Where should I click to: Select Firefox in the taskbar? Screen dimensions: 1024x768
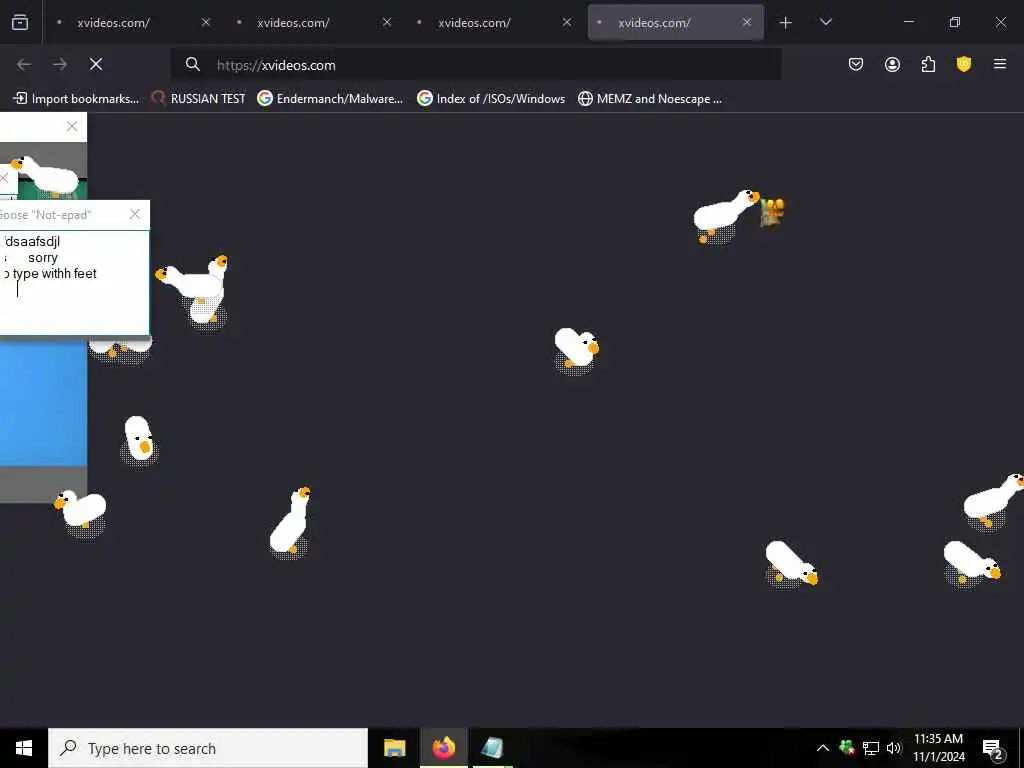[443, 748]
